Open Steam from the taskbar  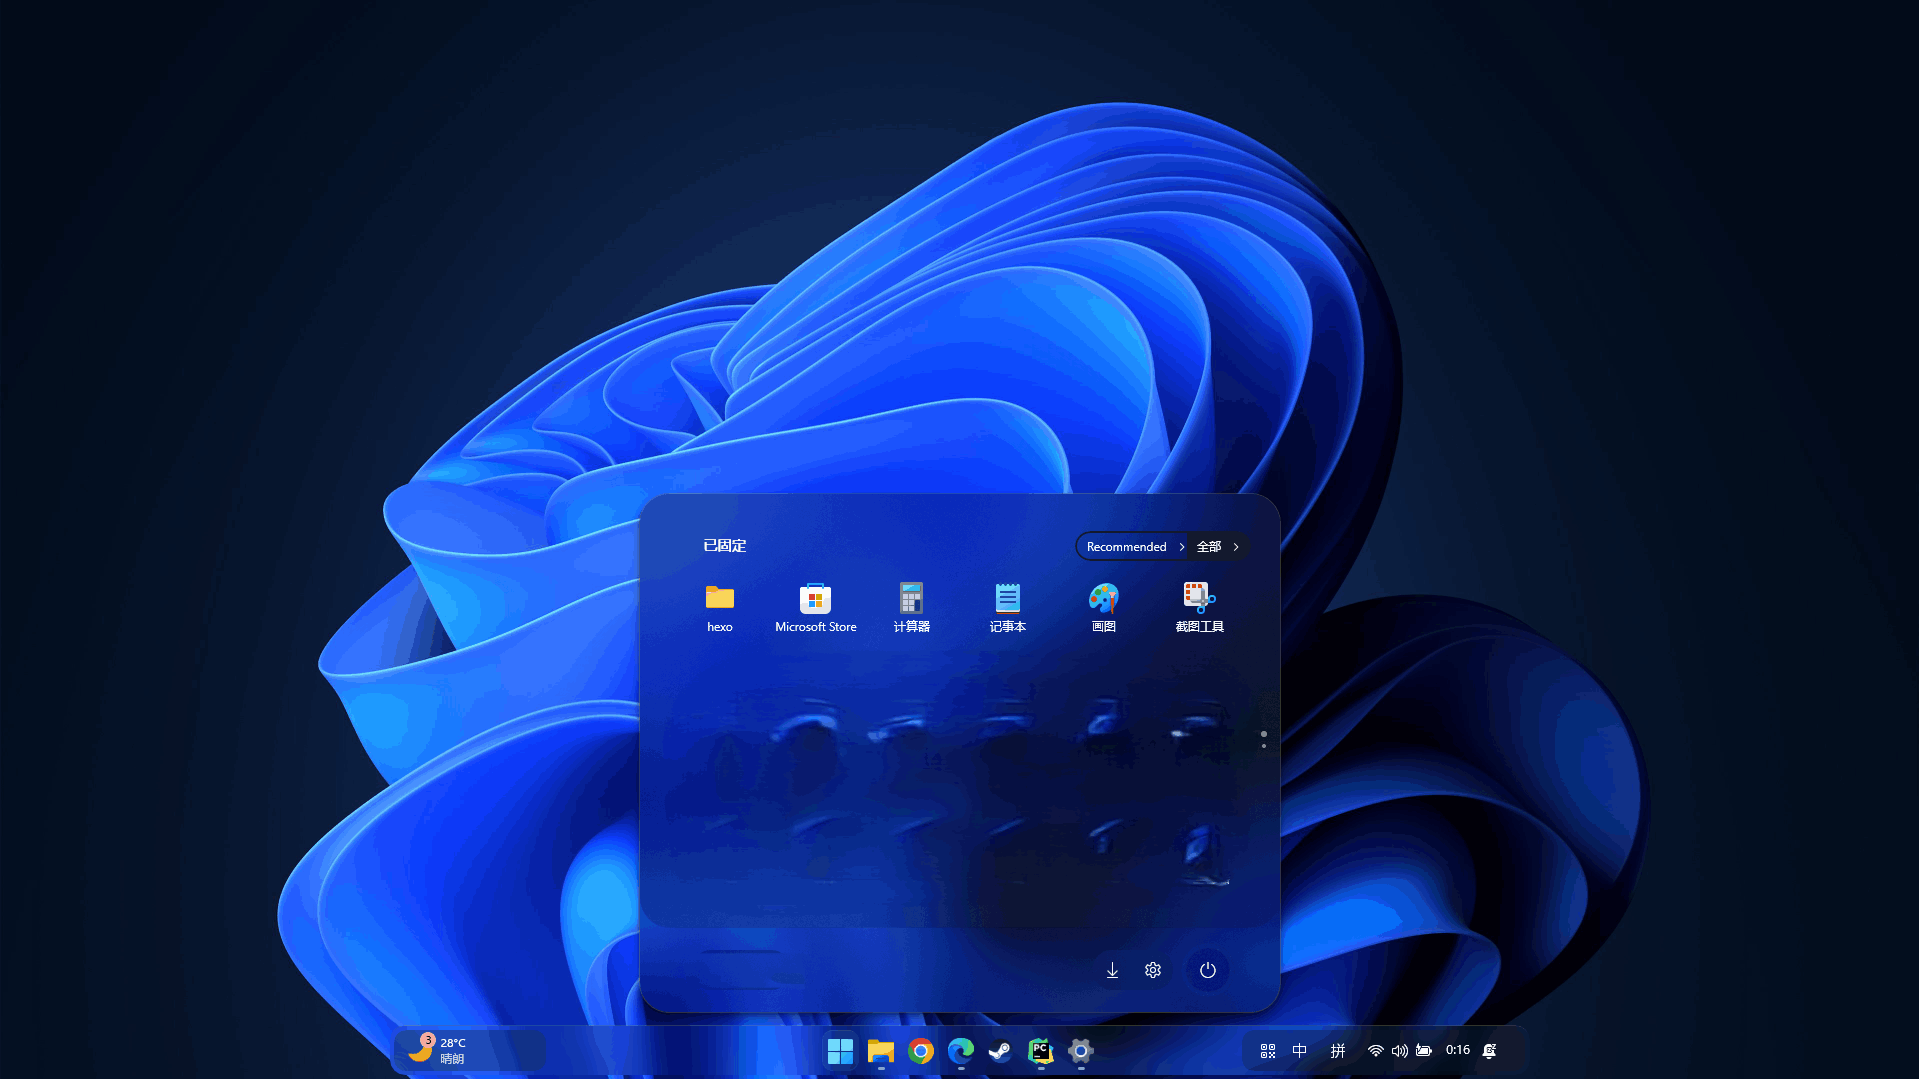click(1000, 1051)
